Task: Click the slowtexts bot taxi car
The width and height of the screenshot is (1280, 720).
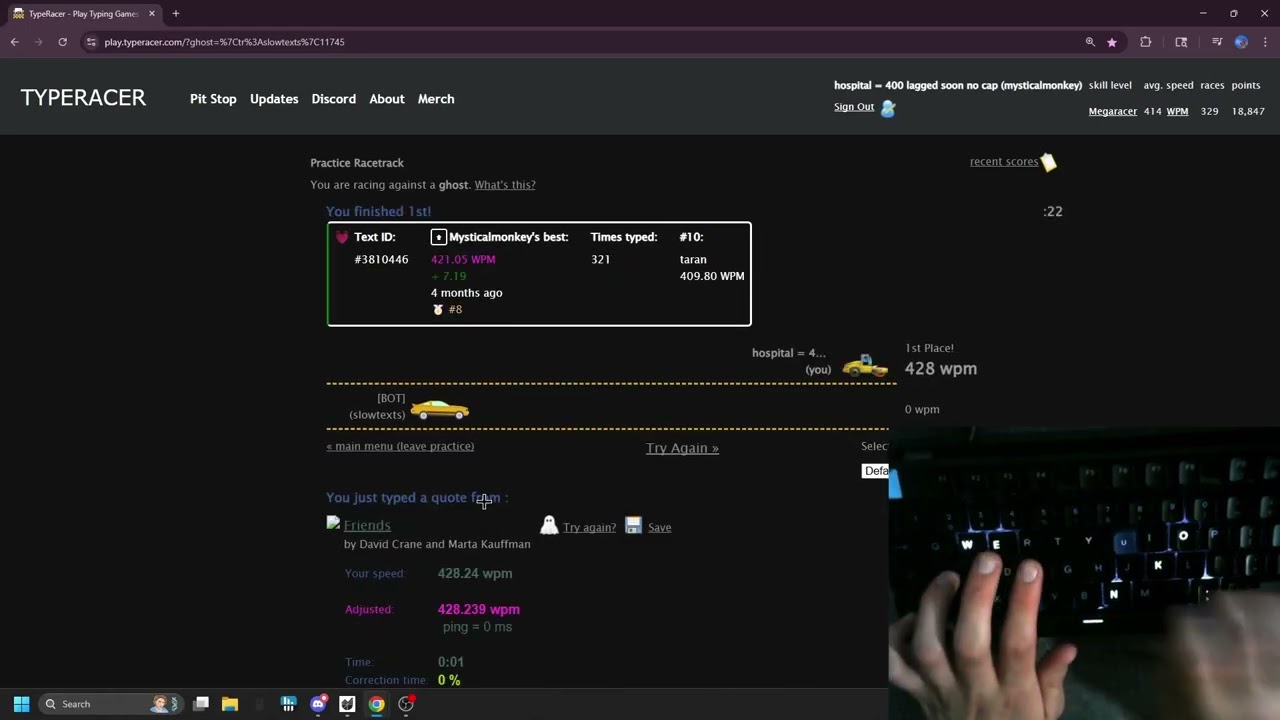Action: point(440,409)
